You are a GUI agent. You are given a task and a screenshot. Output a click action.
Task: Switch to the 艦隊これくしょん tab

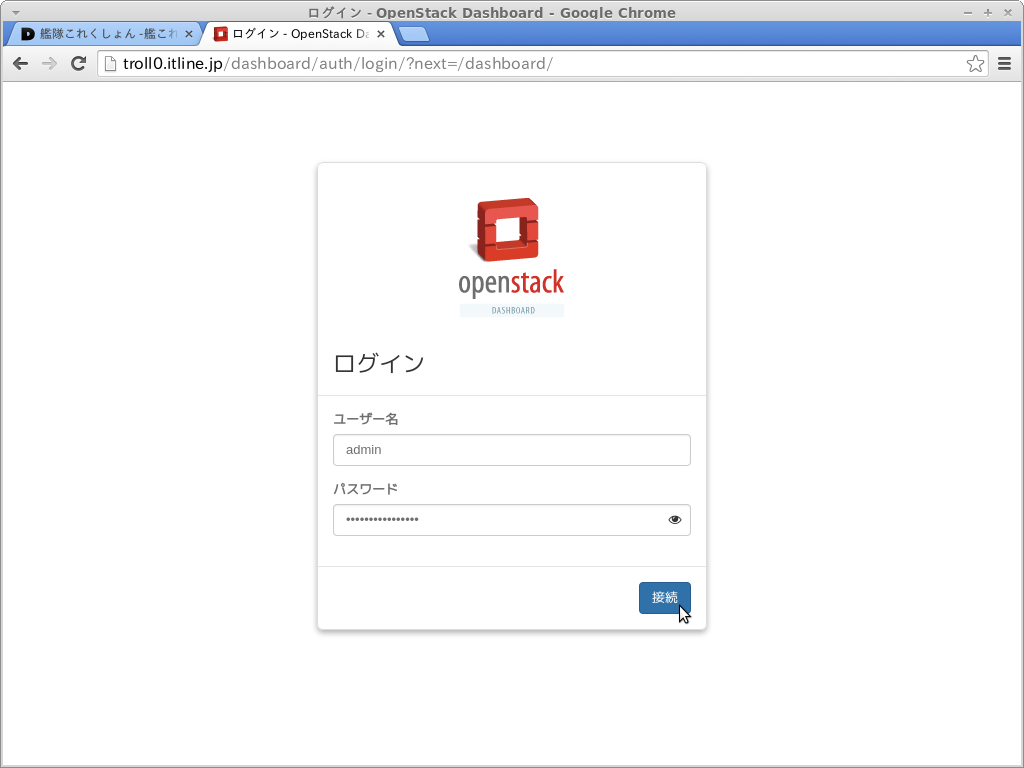105,34
